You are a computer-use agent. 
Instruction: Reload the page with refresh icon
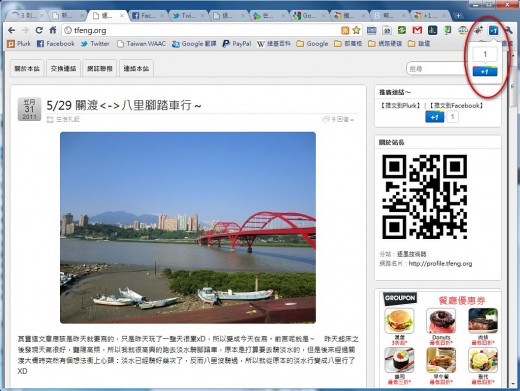tap(39, 30)
